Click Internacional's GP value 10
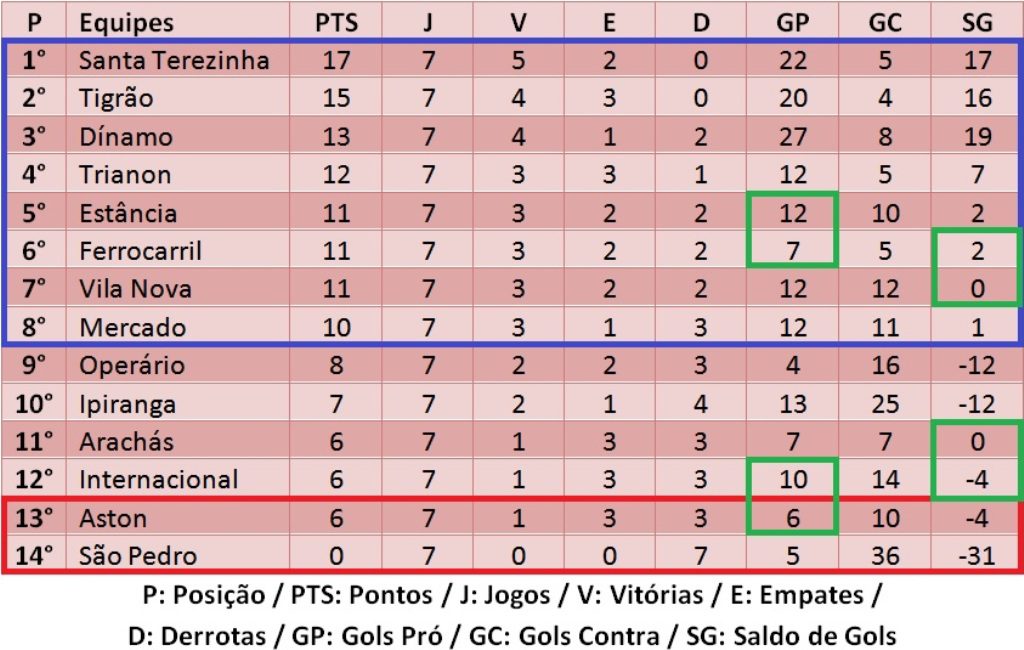Screen dimensions: 1024x650 [793, 480]
